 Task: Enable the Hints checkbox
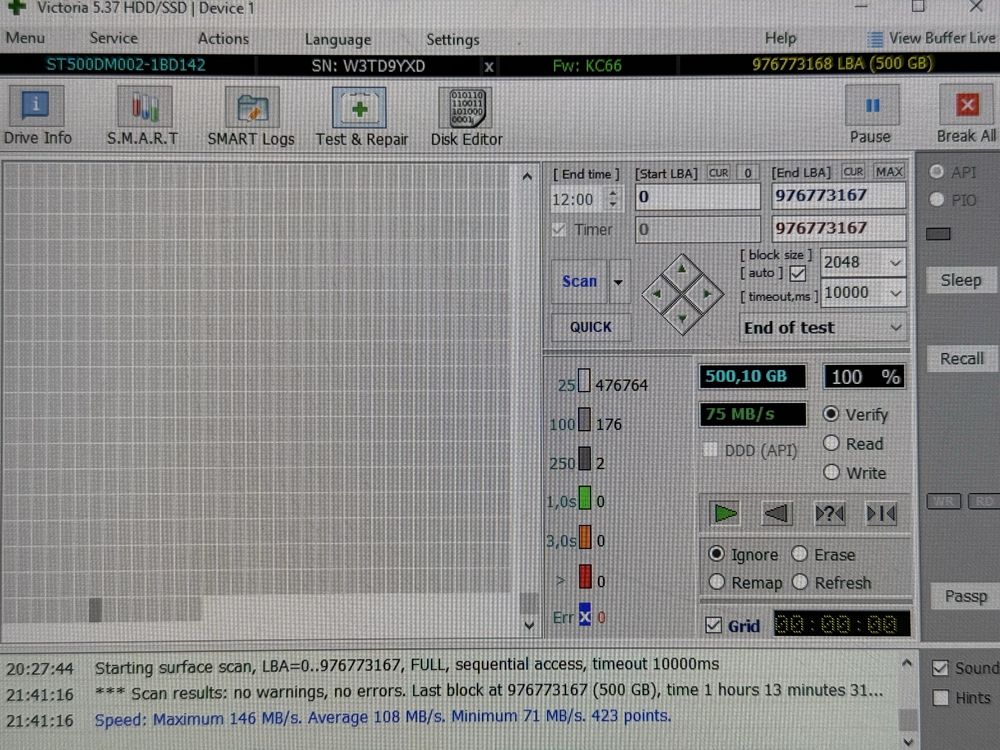[x=941, y=698]
